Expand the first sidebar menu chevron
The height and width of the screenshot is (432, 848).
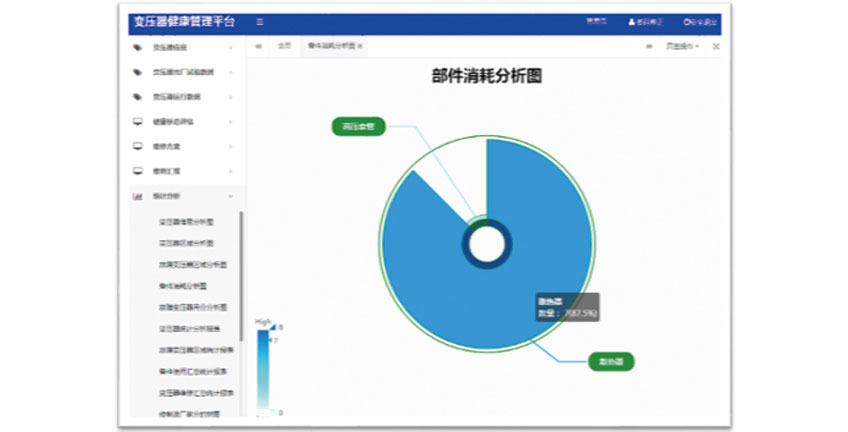231,47
